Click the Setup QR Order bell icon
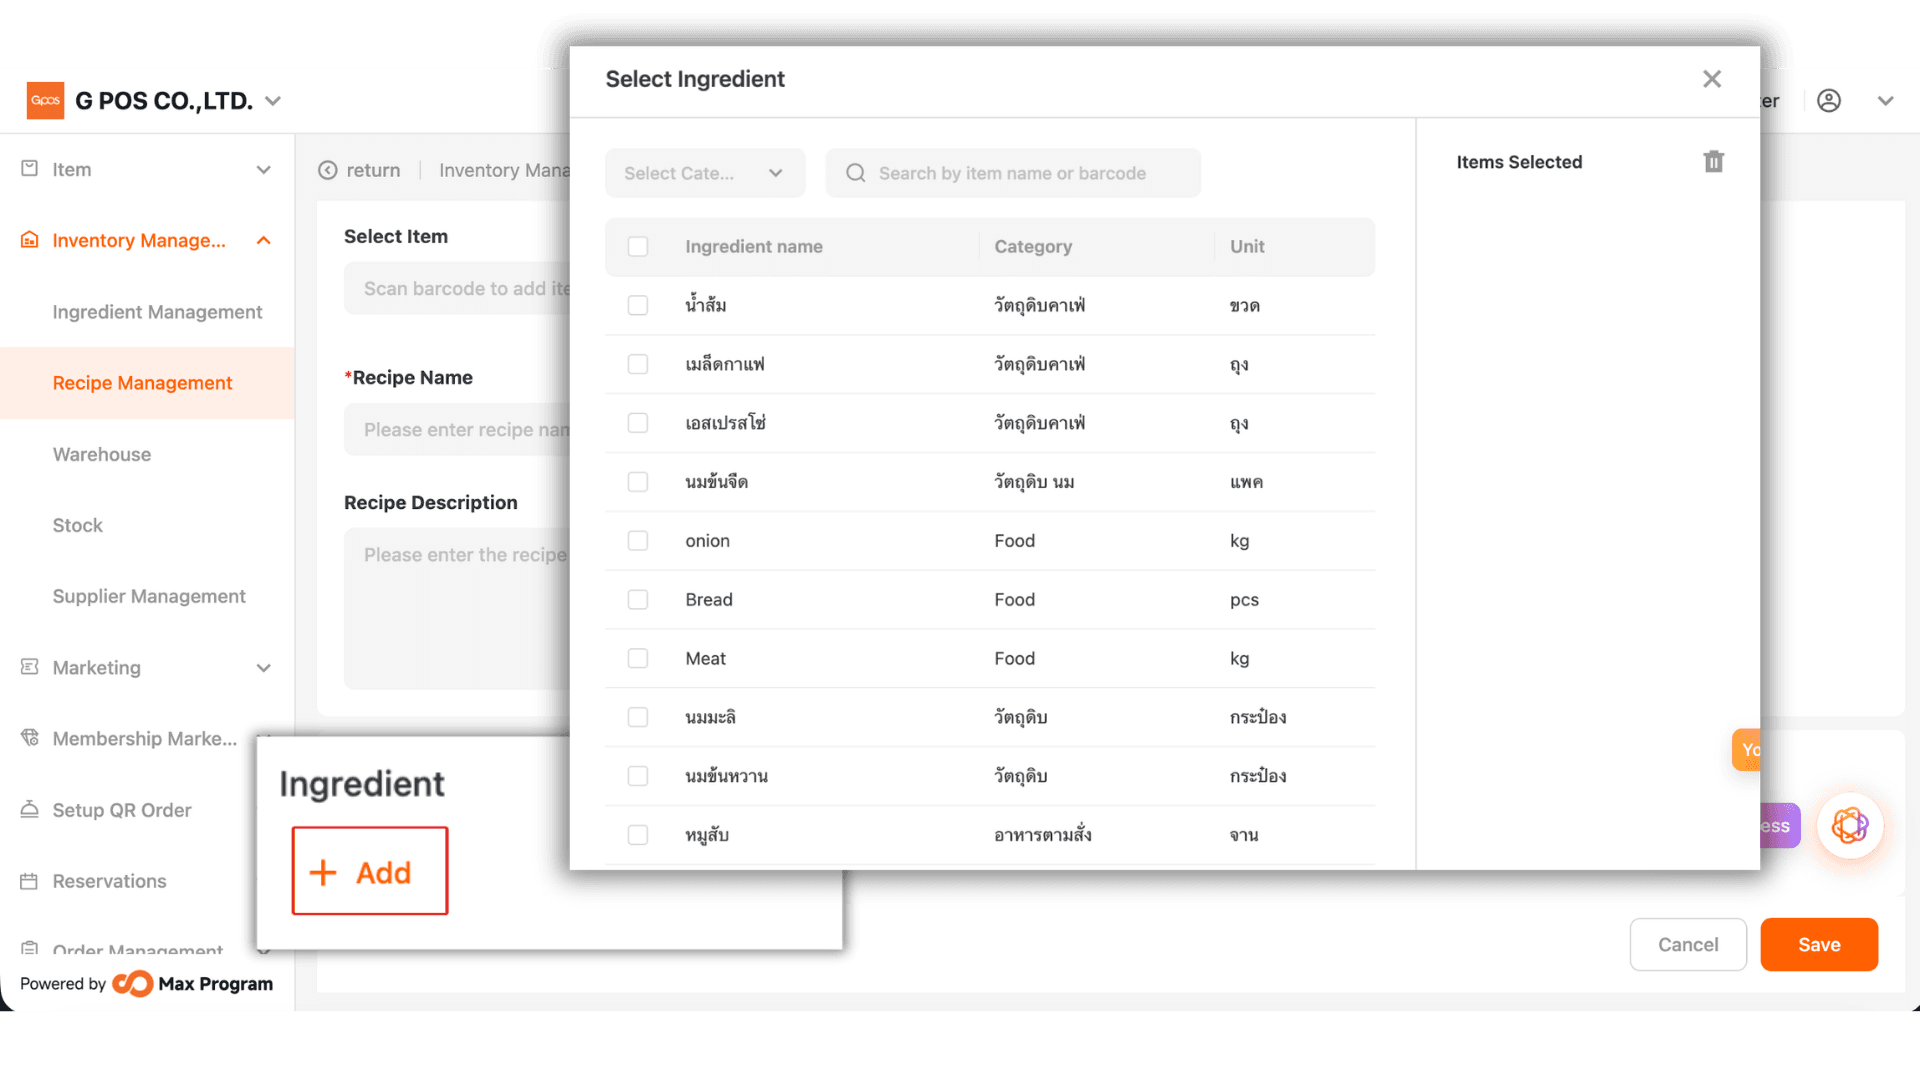This screenshot has height=1080, width=1920. click(x=30, y=809)
